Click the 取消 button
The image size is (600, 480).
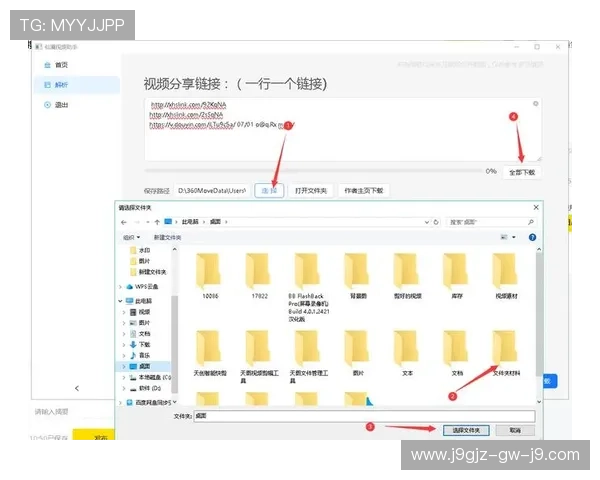coord(515,430)
